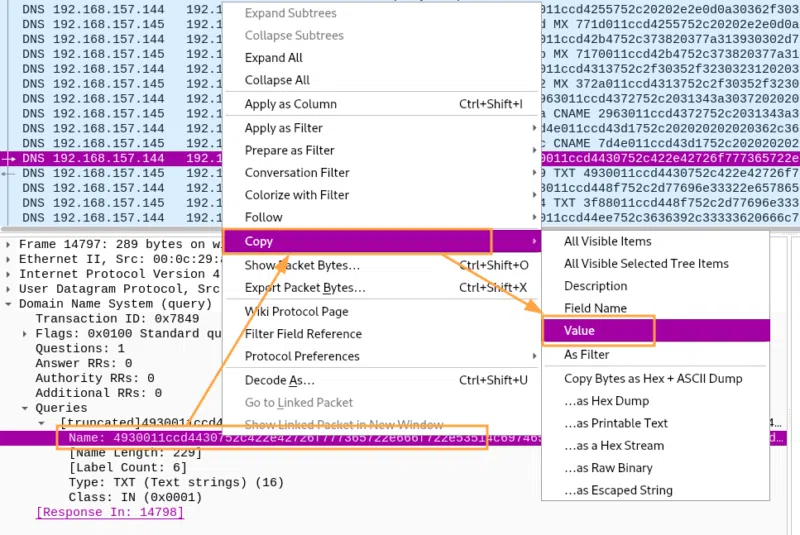
Task: Select Export Packet Bytes option
Action: click(x=305, y=287)
